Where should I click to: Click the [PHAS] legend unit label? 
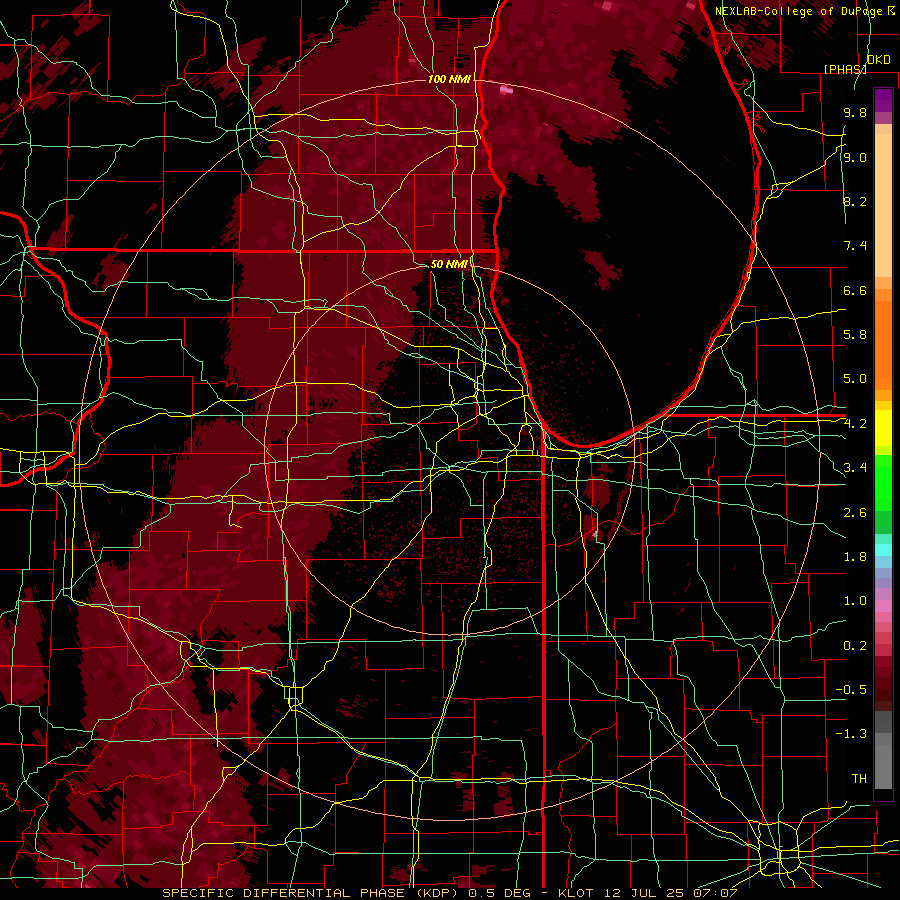pos(845,69)
